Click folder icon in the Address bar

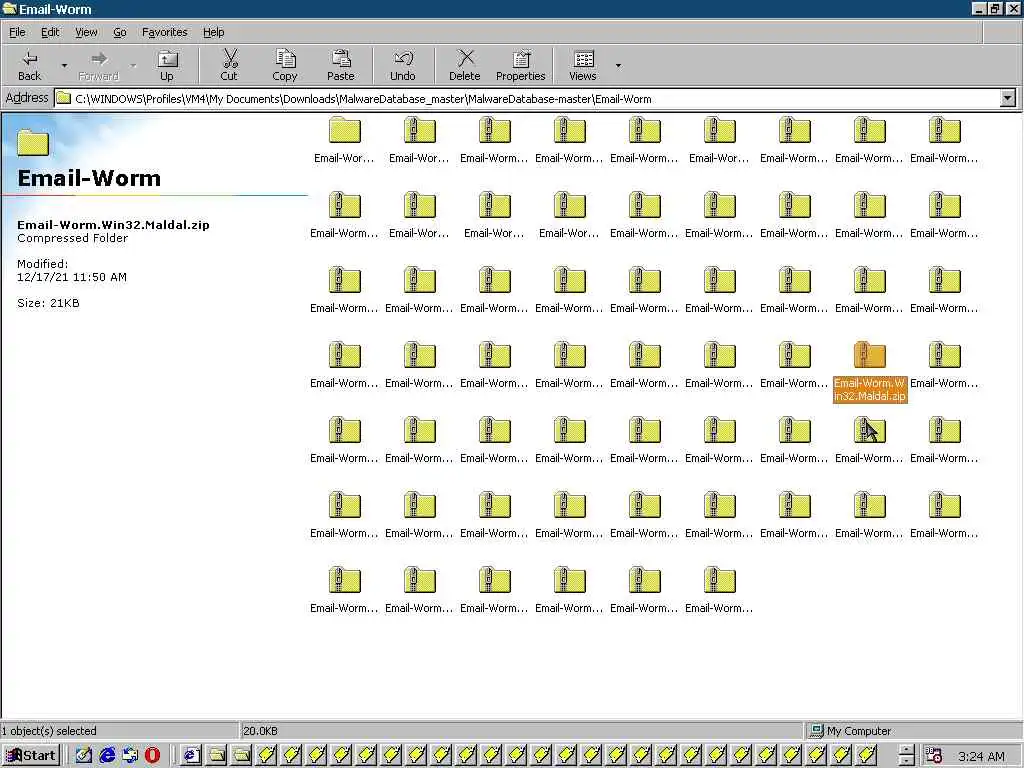tap(63, 99)
